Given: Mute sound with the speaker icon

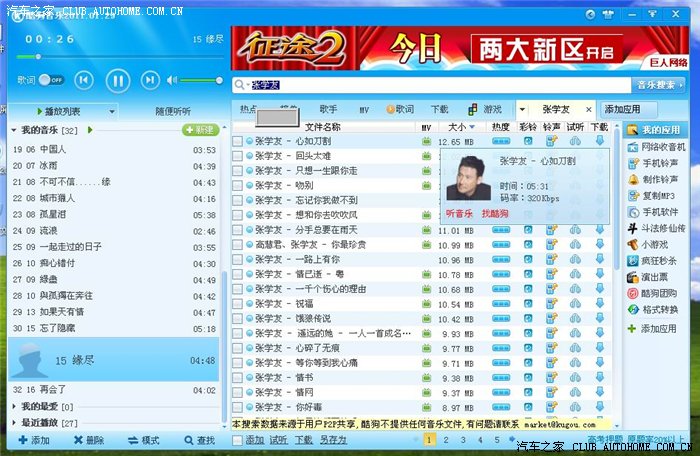Looking at the screenshot, I should [x=172, y=80].
